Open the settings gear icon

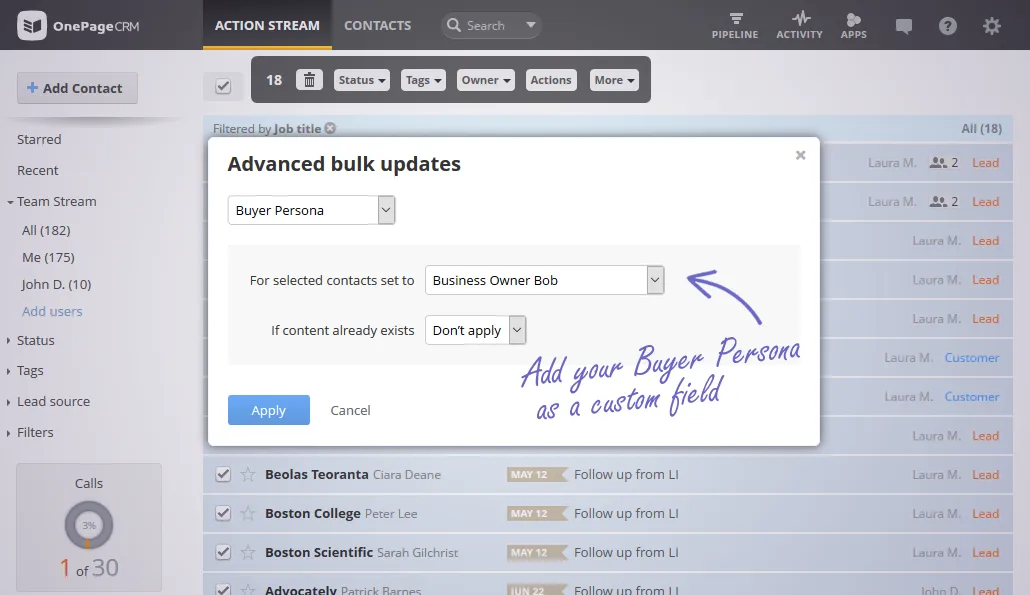(991, 26)
